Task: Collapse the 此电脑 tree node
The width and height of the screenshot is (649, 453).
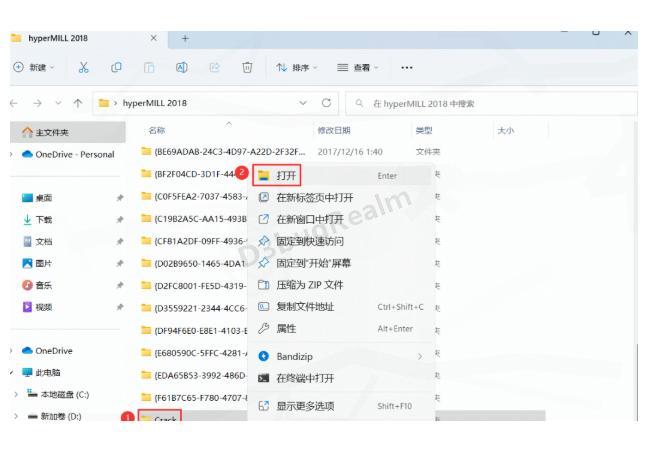Action: click(x=11, y=372)
